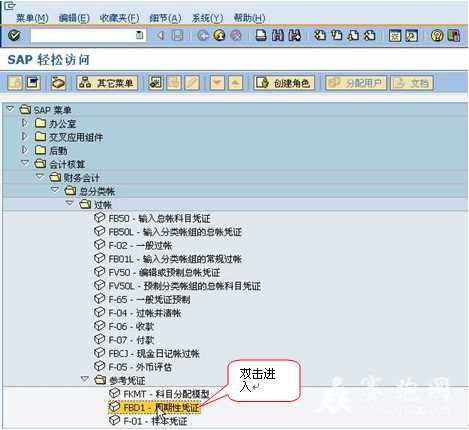Open the 帮助(H) menu
The width and height of the screenshot is (469, 430).
249,18
